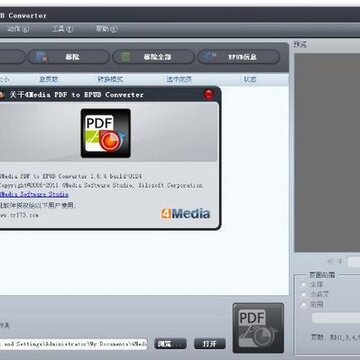Click the page range input field

pos(336,318)
